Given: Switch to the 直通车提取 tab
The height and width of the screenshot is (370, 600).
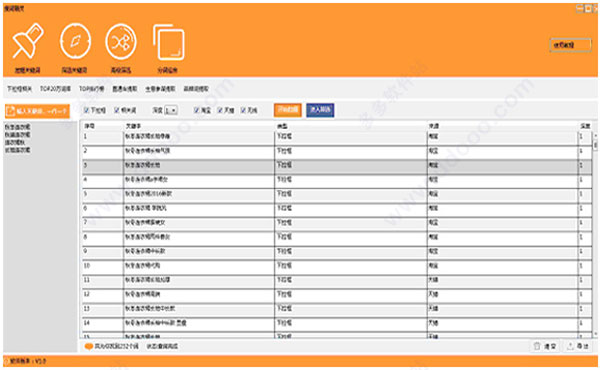Looking at the screenshot, I should point(125,89).
